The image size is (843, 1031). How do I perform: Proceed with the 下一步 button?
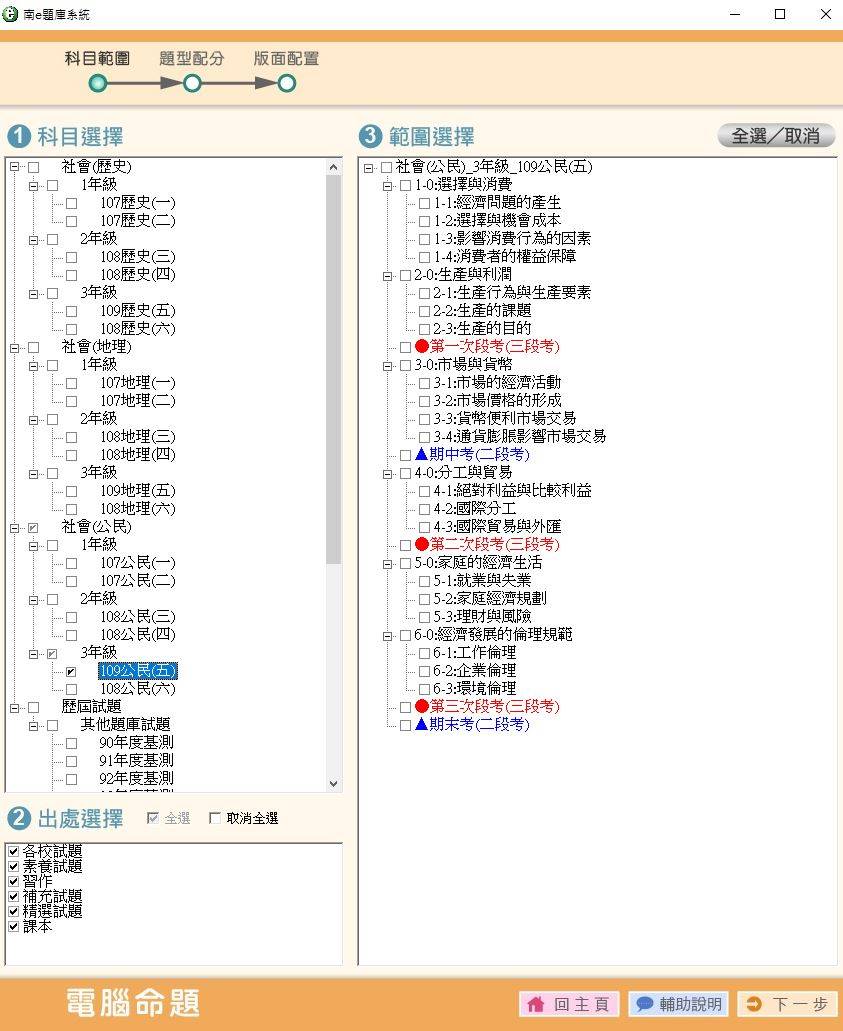click(788, 1004)
